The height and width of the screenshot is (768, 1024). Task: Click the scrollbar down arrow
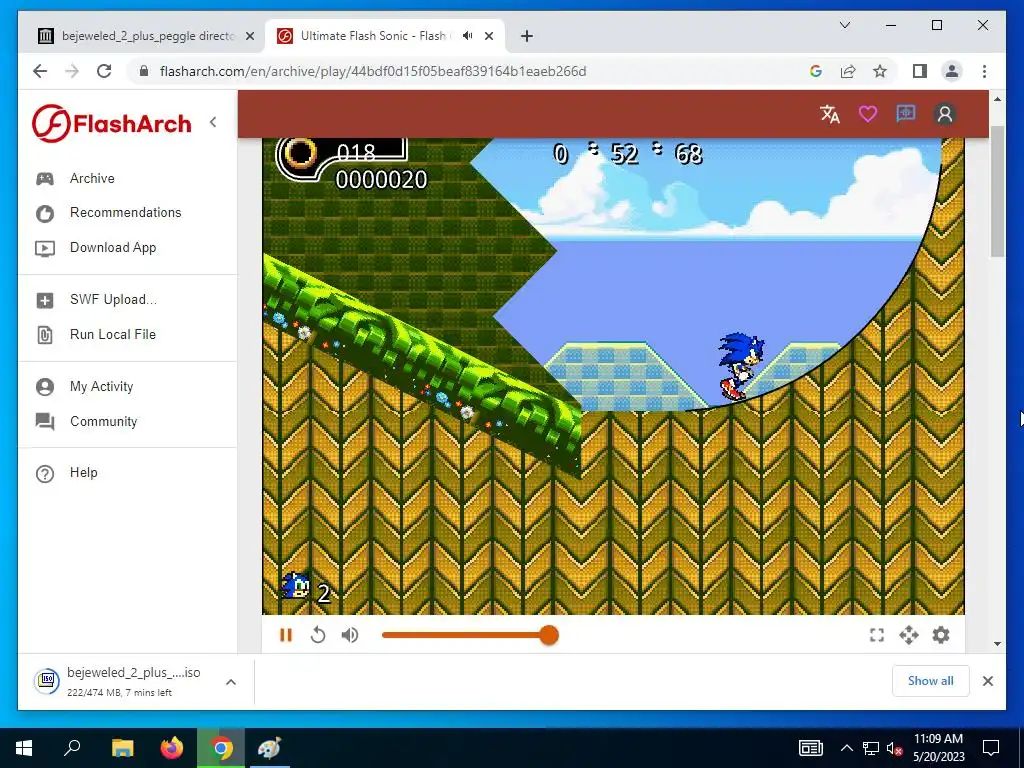point(997,644)
